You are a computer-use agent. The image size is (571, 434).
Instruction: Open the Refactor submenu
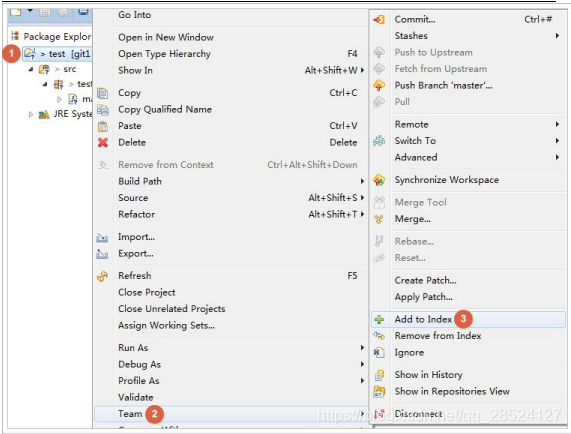[x=231, y=214]
